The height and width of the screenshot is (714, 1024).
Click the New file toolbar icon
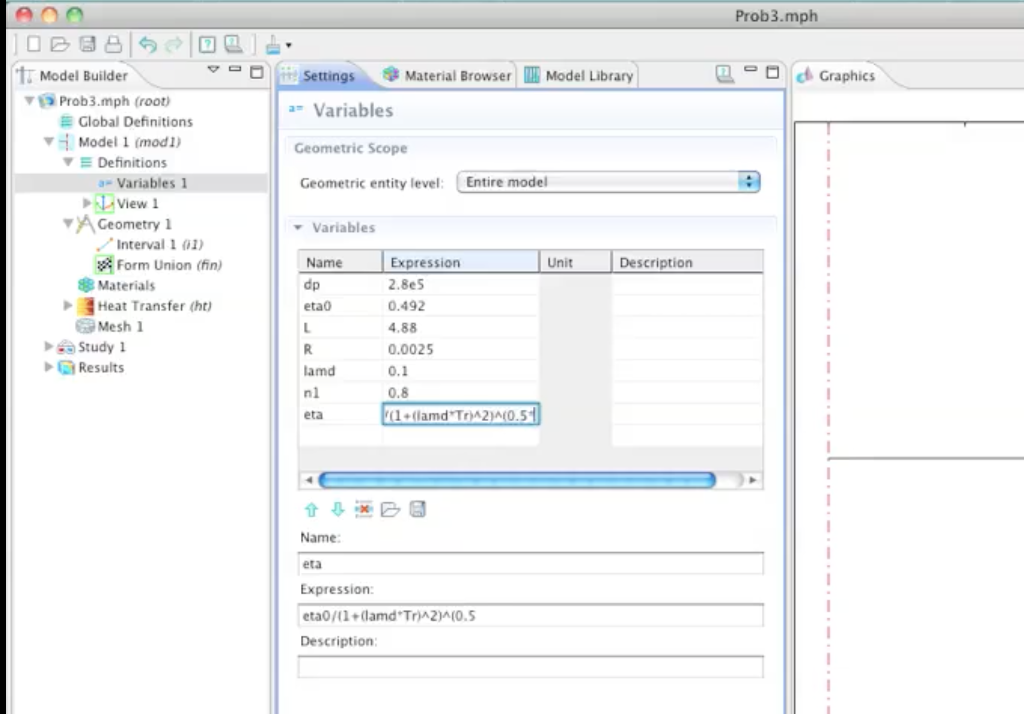coord(33,44)
